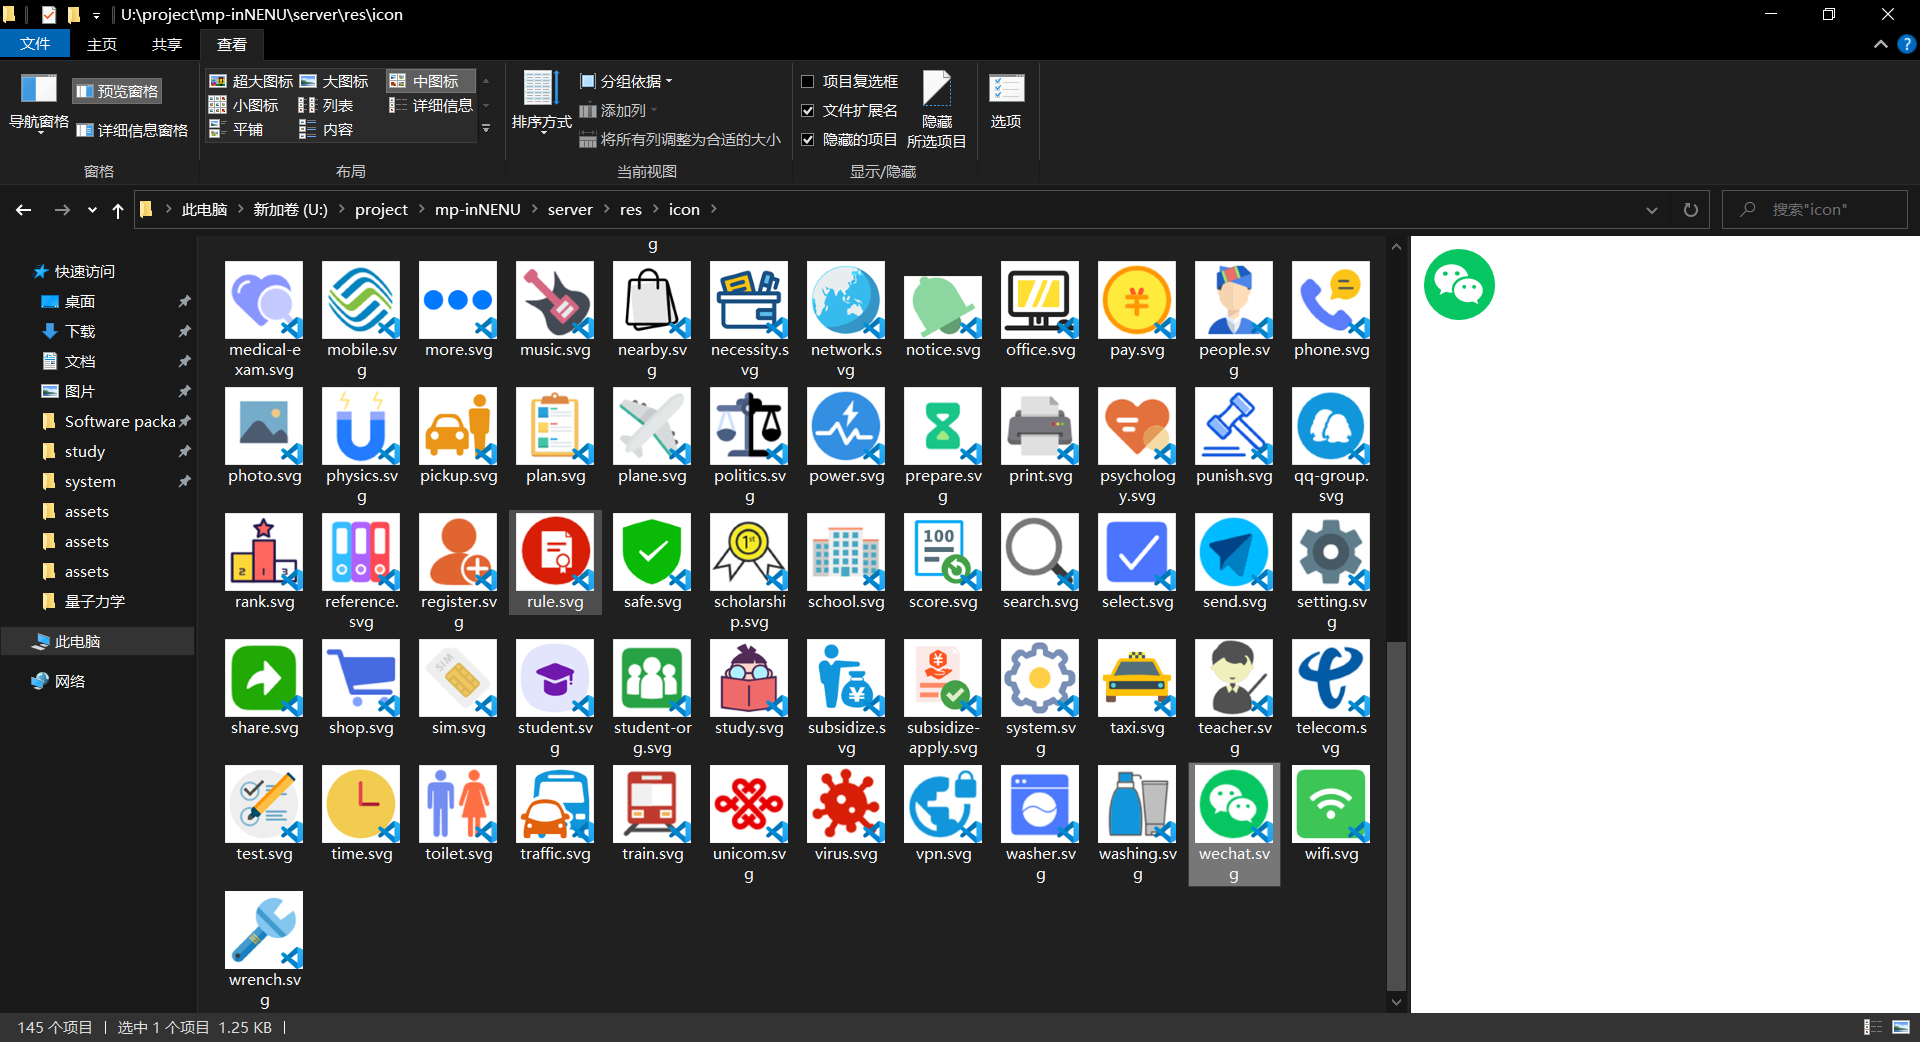Toggle the item check boxes option

point(808,81)
